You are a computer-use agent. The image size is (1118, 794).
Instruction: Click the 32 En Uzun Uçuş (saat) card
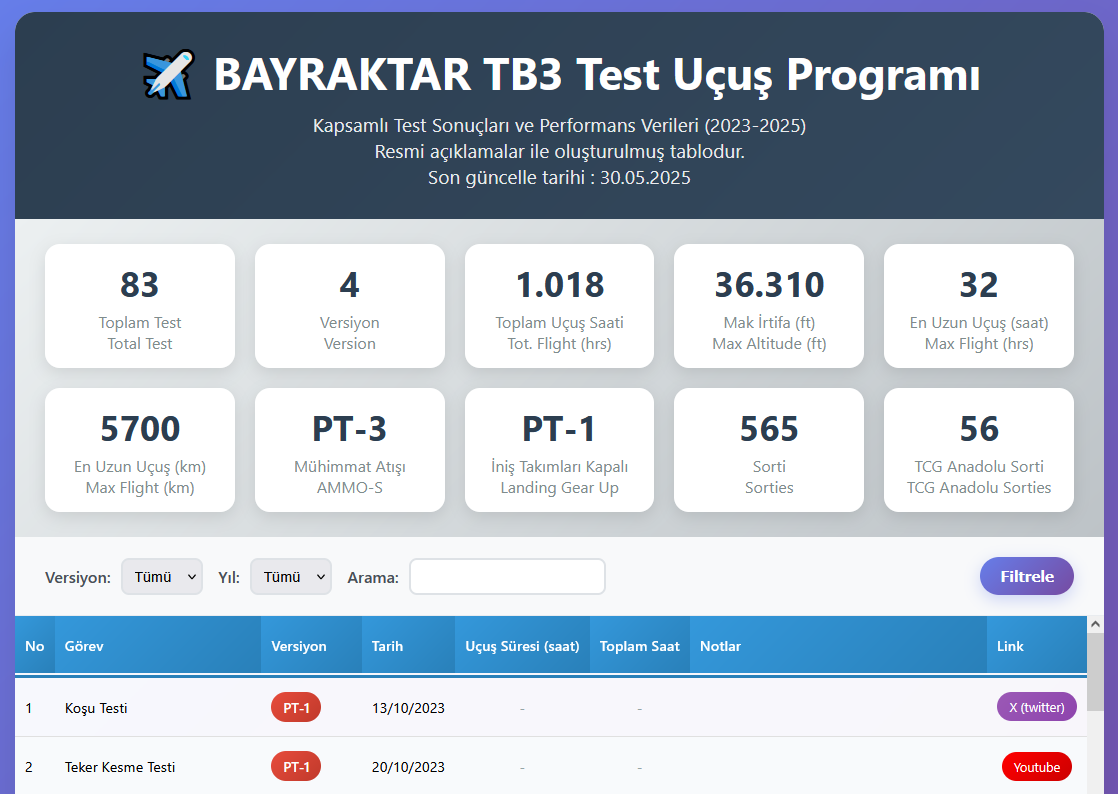979,306
